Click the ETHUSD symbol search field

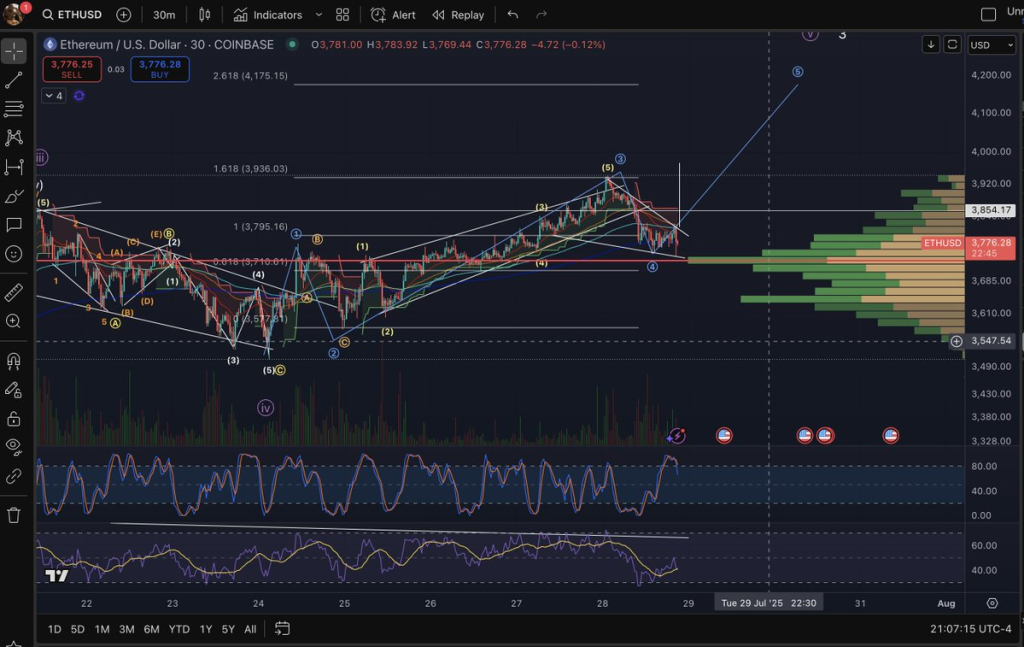(76, 15)
